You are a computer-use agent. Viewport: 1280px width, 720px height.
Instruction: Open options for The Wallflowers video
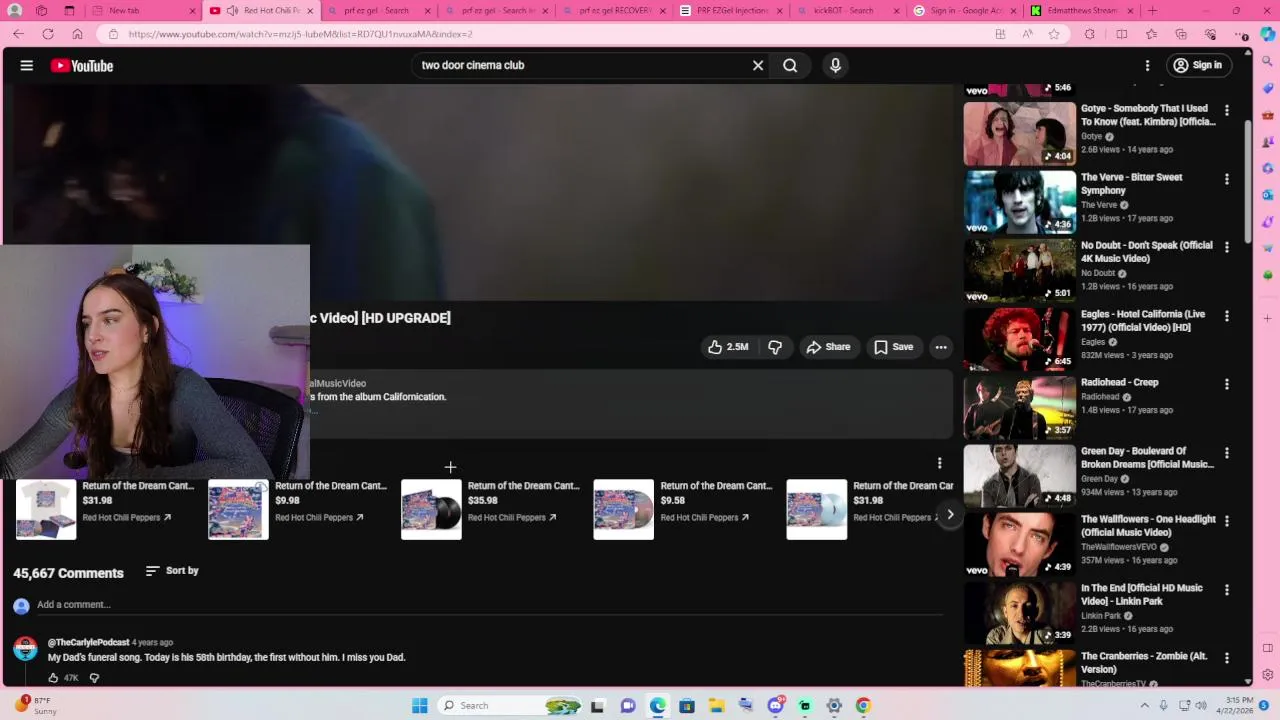(x=1227, y=522)
